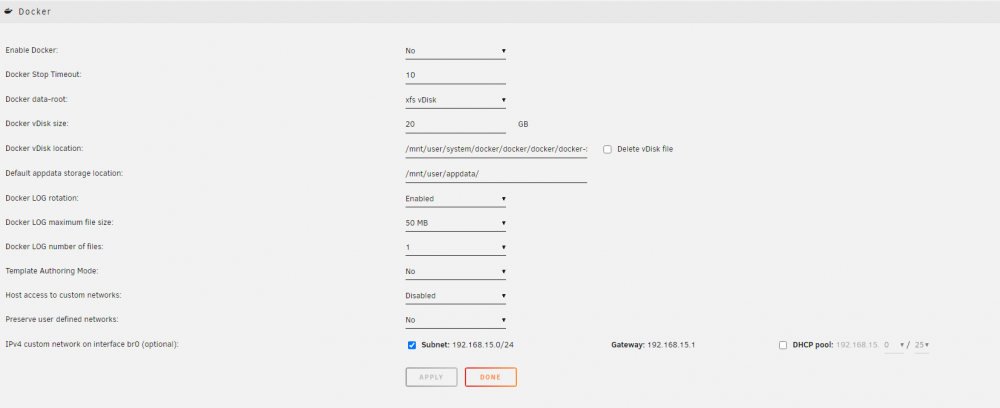Click the Docker vDisk location label
The width and height of the screenshot is (1000, 408).
(x=45, y=149)
